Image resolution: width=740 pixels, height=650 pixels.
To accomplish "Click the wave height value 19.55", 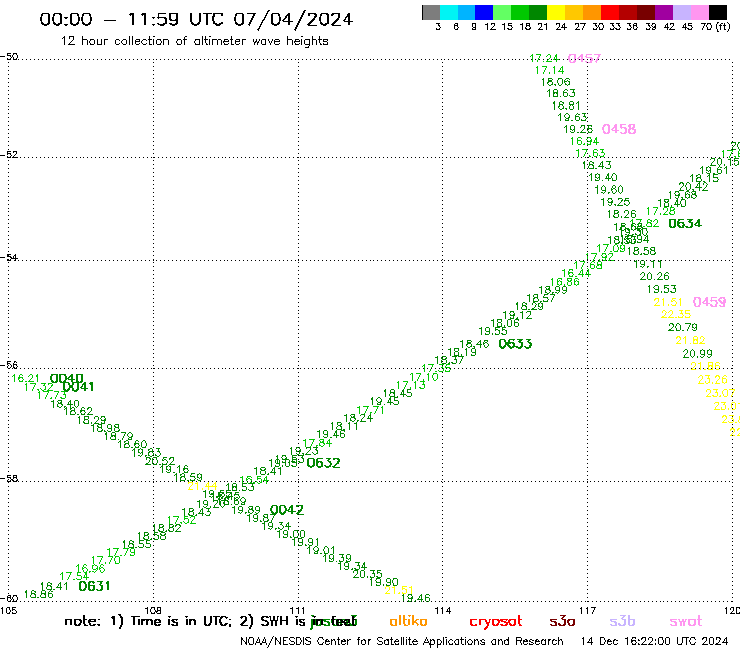I will [x=493, y=331].
